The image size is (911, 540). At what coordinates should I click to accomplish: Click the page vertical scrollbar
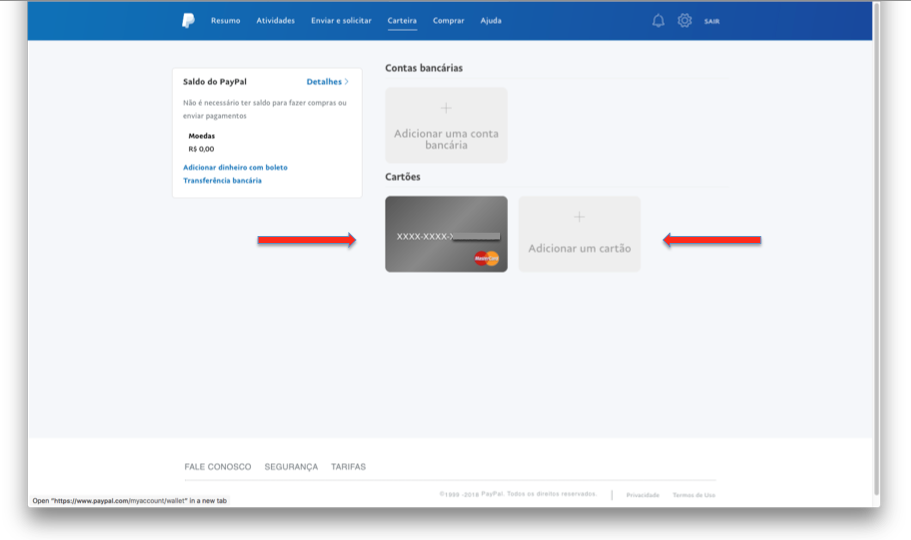[876, 249]
